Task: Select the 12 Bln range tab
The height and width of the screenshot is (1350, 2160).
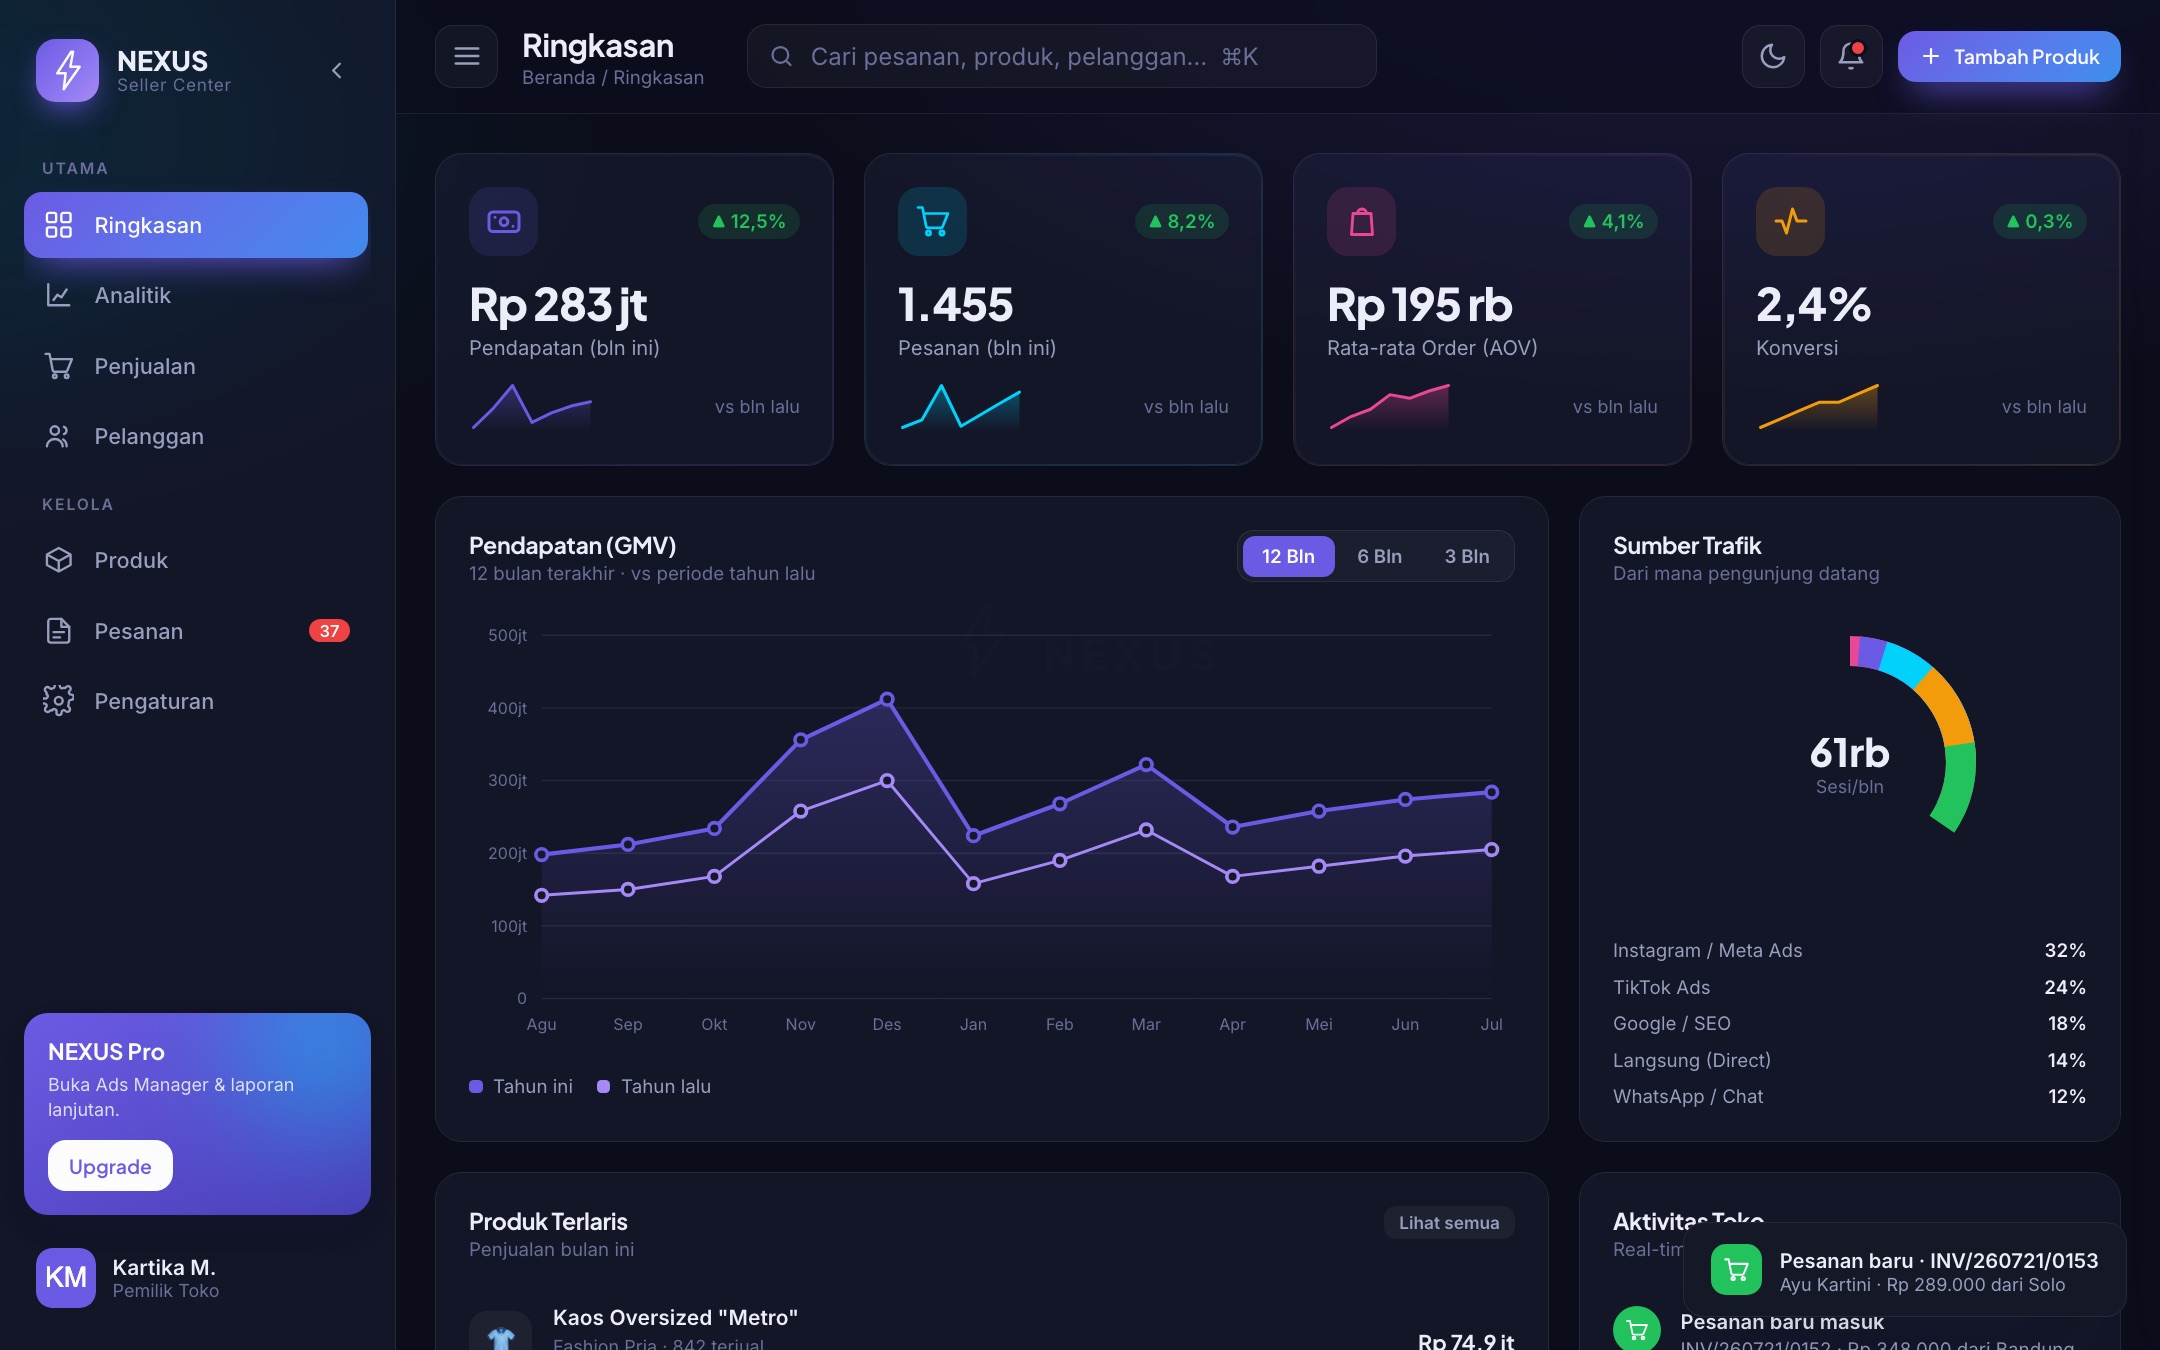Action: point(1288,556)
